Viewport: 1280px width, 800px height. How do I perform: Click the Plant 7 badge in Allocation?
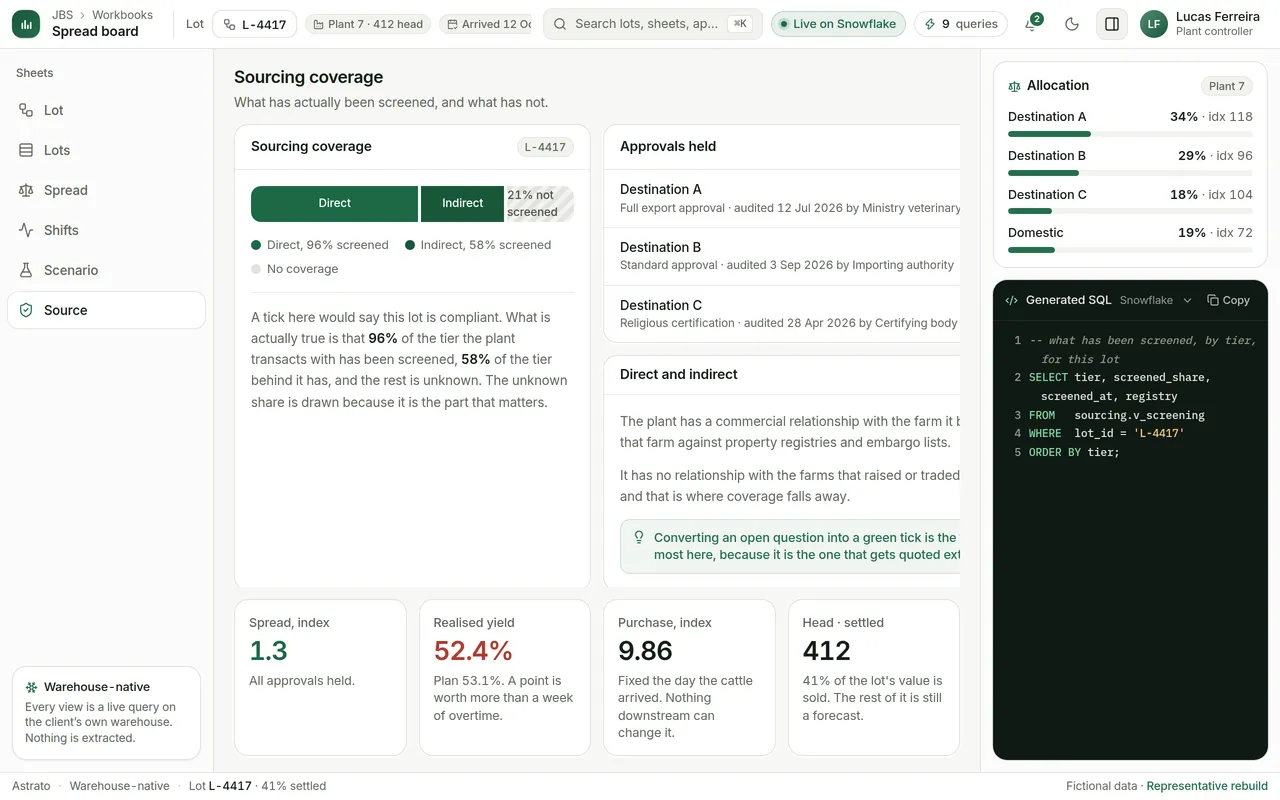1226,86
